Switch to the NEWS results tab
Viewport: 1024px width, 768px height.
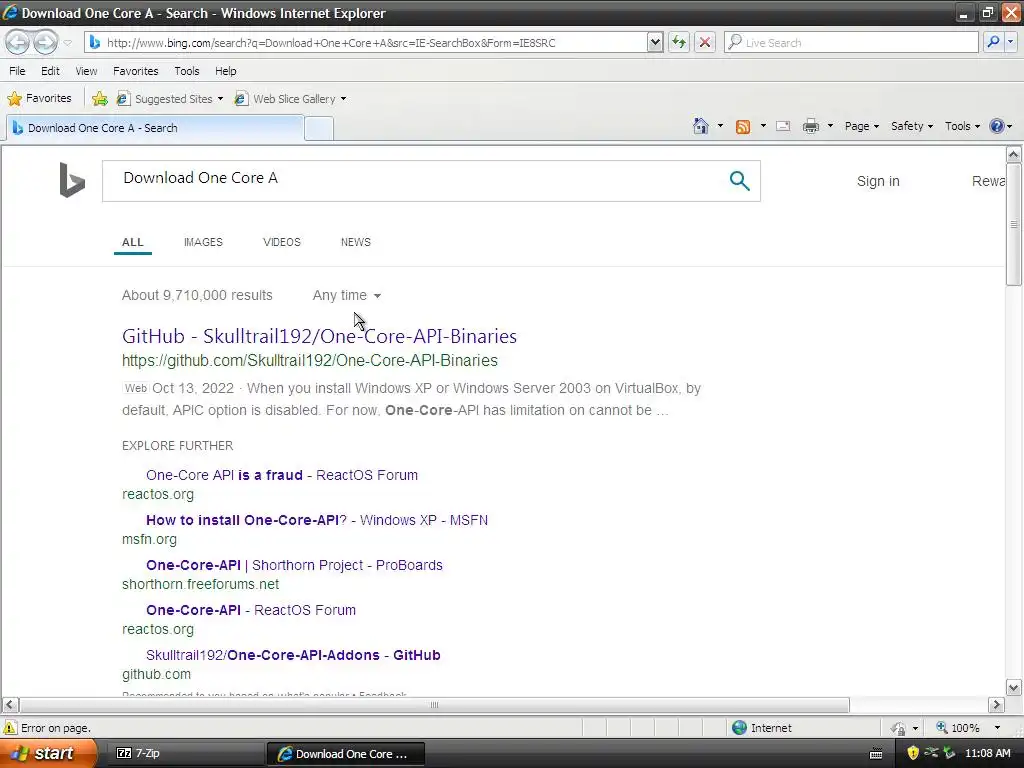click(355, 242)
